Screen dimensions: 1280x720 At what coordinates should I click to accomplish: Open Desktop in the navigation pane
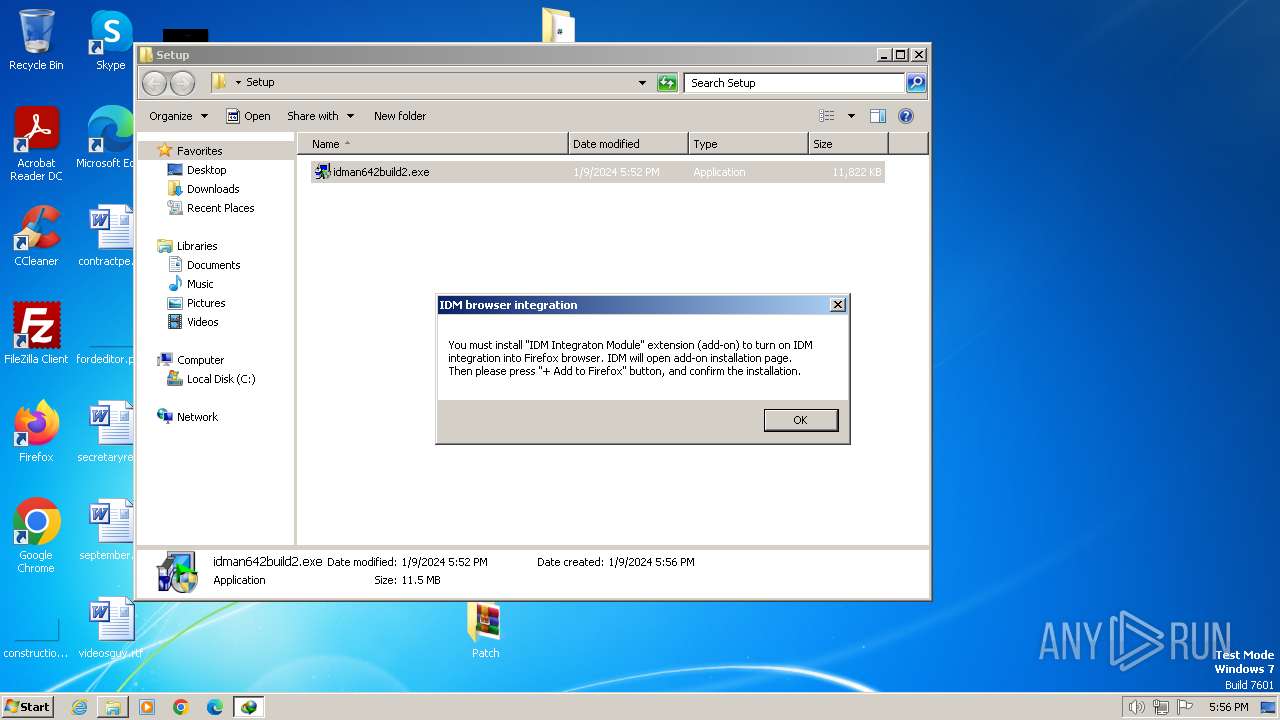[x=206, y=170]
